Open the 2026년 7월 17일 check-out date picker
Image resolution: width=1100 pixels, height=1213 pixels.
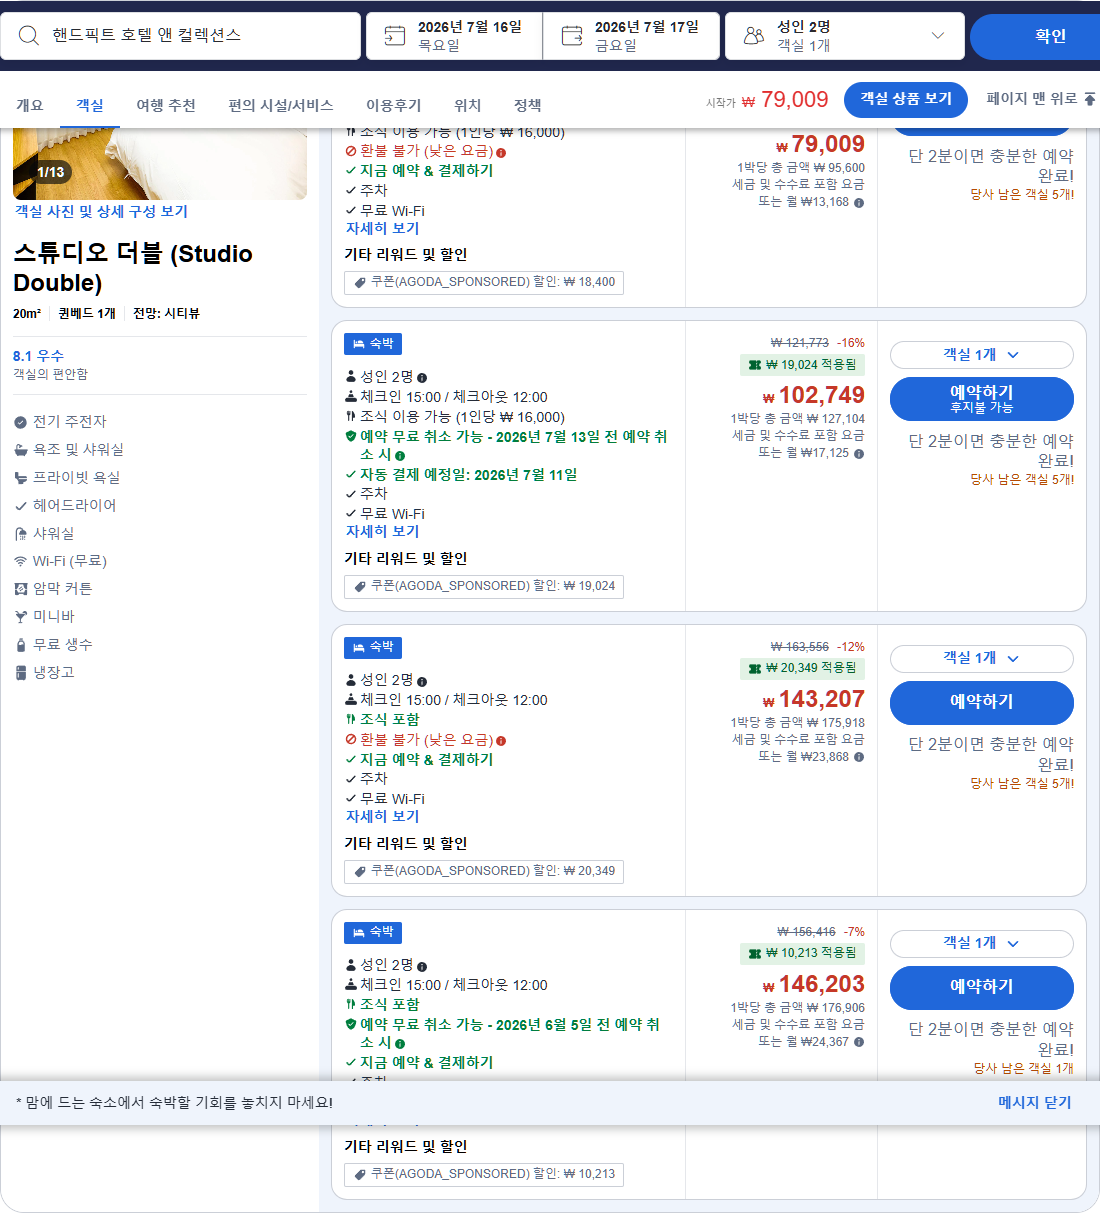(x=632, y=36)
